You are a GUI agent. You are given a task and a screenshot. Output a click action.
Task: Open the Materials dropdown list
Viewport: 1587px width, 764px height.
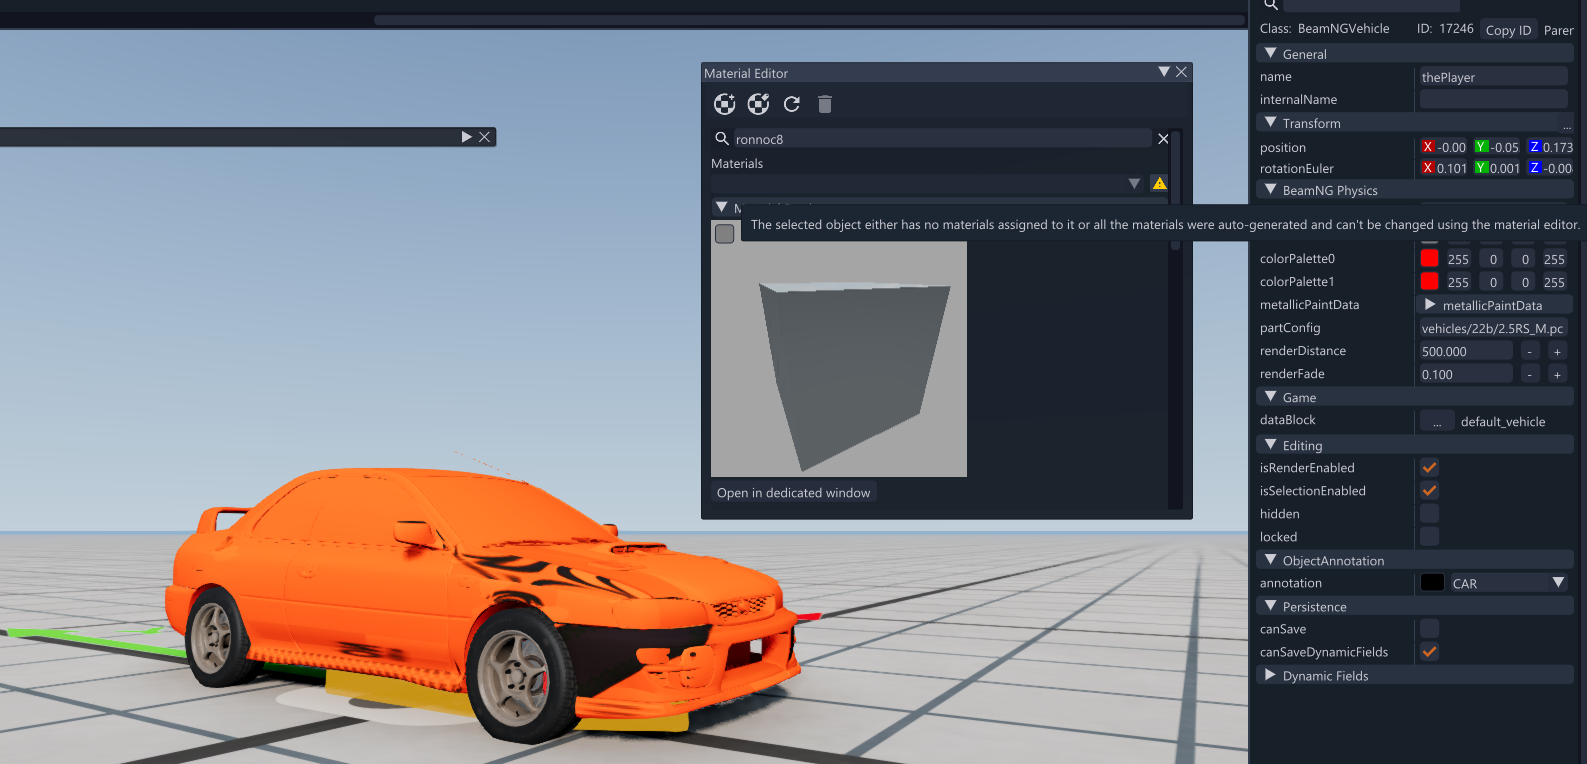point(1134,184)
